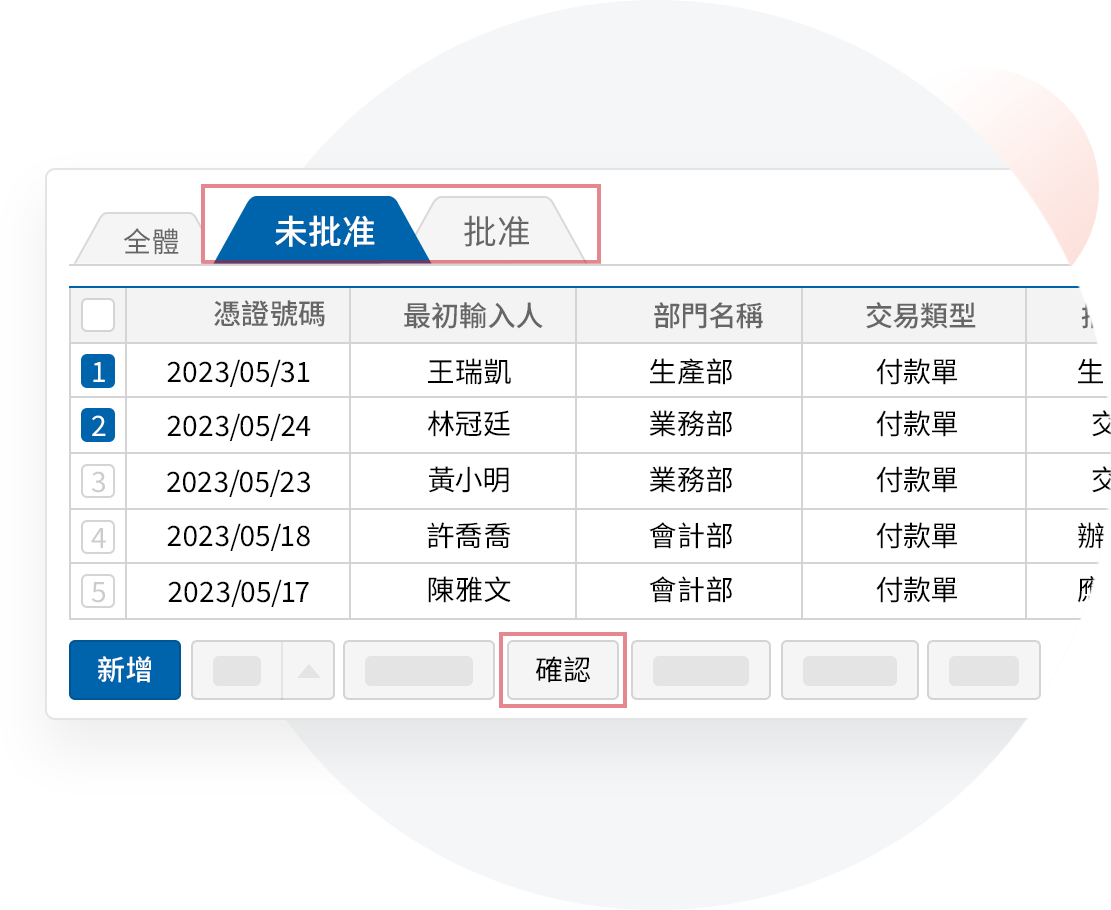
Task: Select row 5 for 陳雅文
Action: point(97,591)
